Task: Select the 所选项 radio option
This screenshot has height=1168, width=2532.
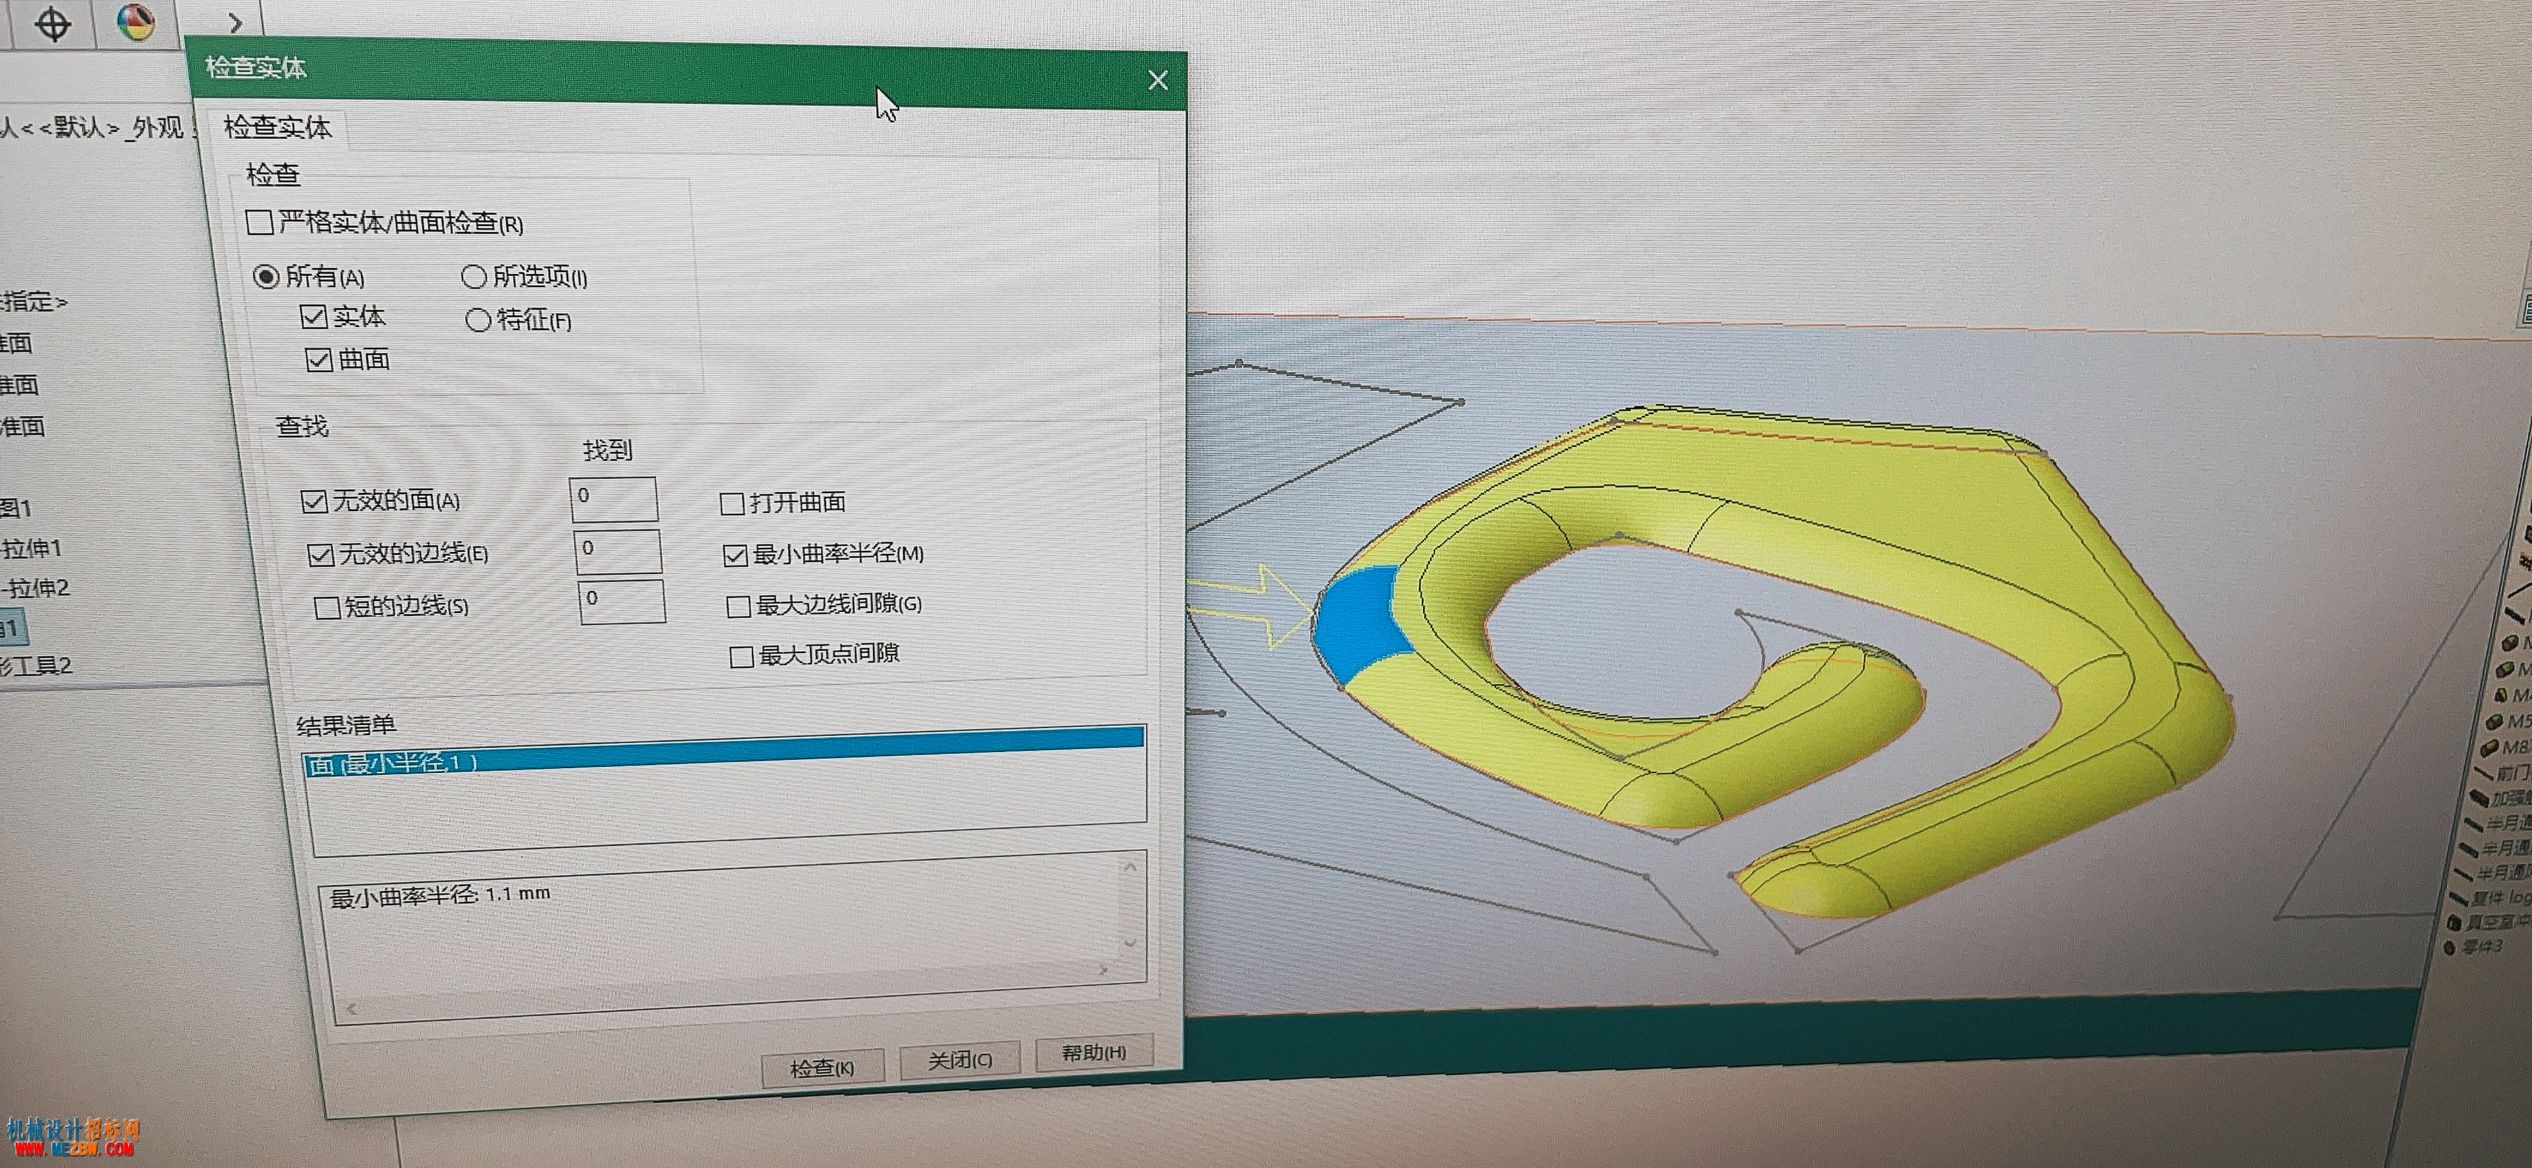Action: 474,276
